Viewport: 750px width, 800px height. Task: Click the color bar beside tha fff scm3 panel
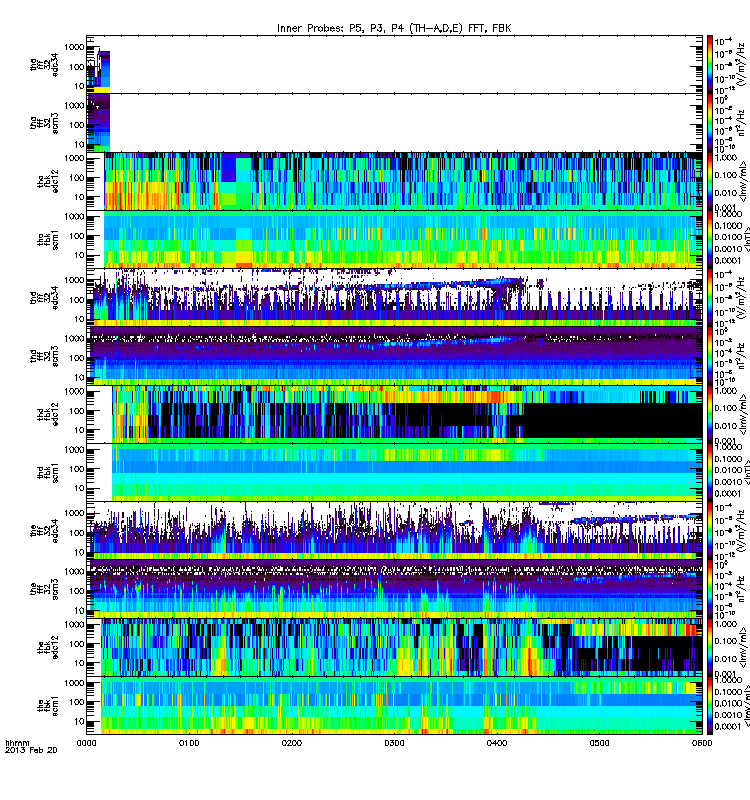pos(710,123)
